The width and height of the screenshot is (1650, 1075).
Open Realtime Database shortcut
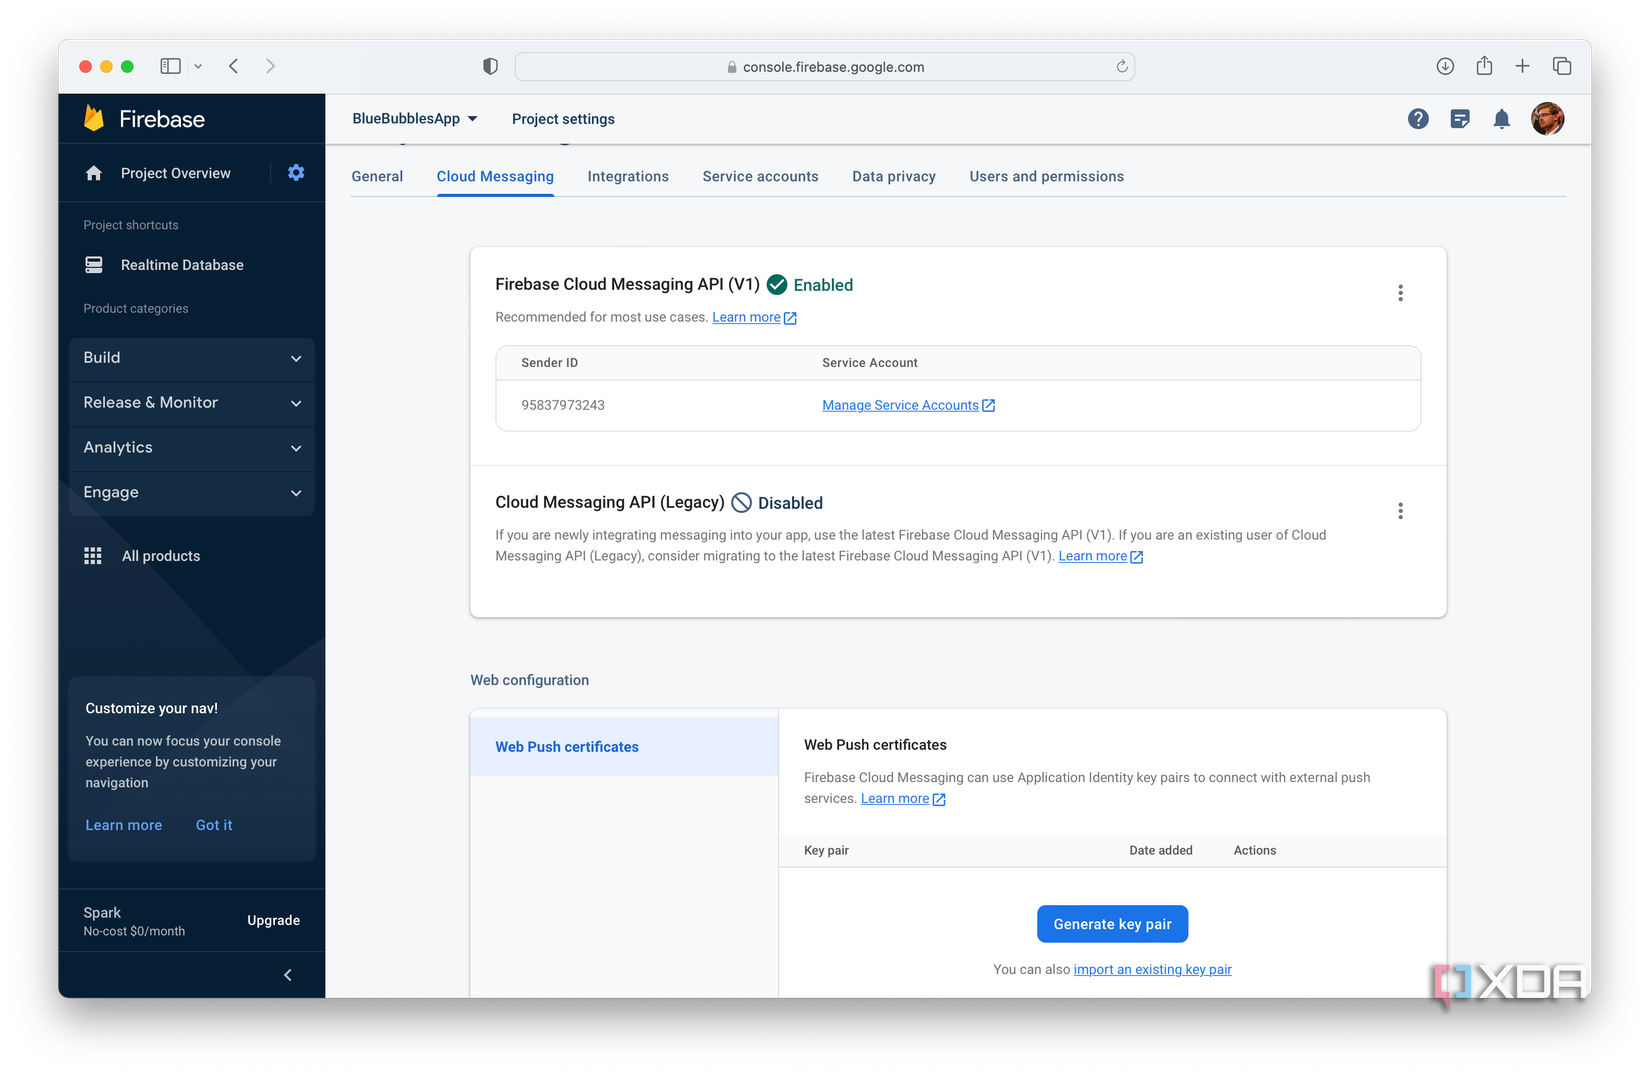pyautogui.click(x=182, y=265)
